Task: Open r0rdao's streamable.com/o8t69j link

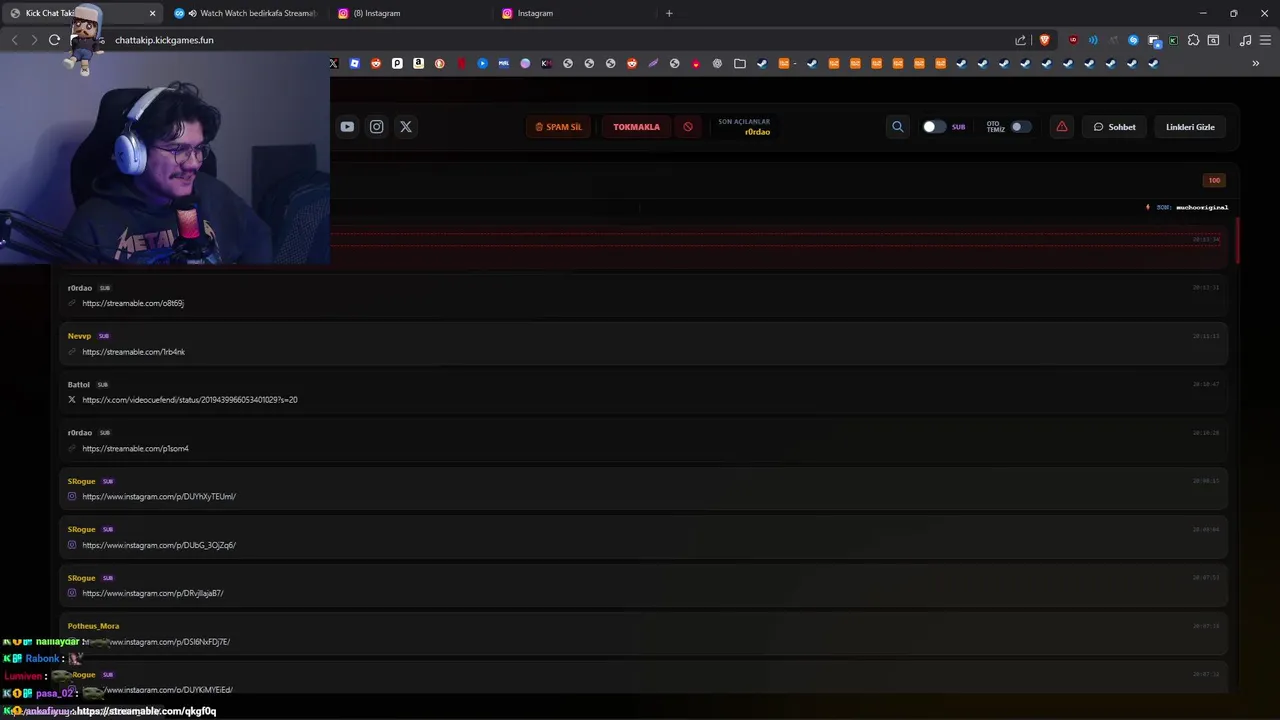Action: point(133,303)
